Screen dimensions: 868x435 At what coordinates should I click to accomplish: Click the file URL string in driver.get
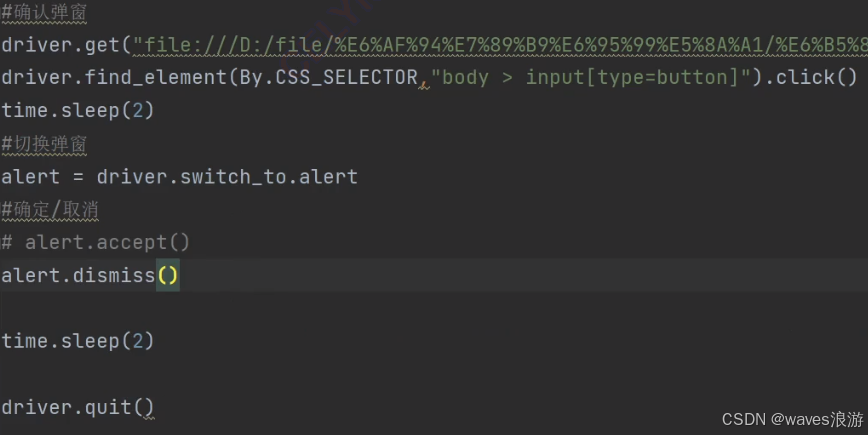click(500, 45)
